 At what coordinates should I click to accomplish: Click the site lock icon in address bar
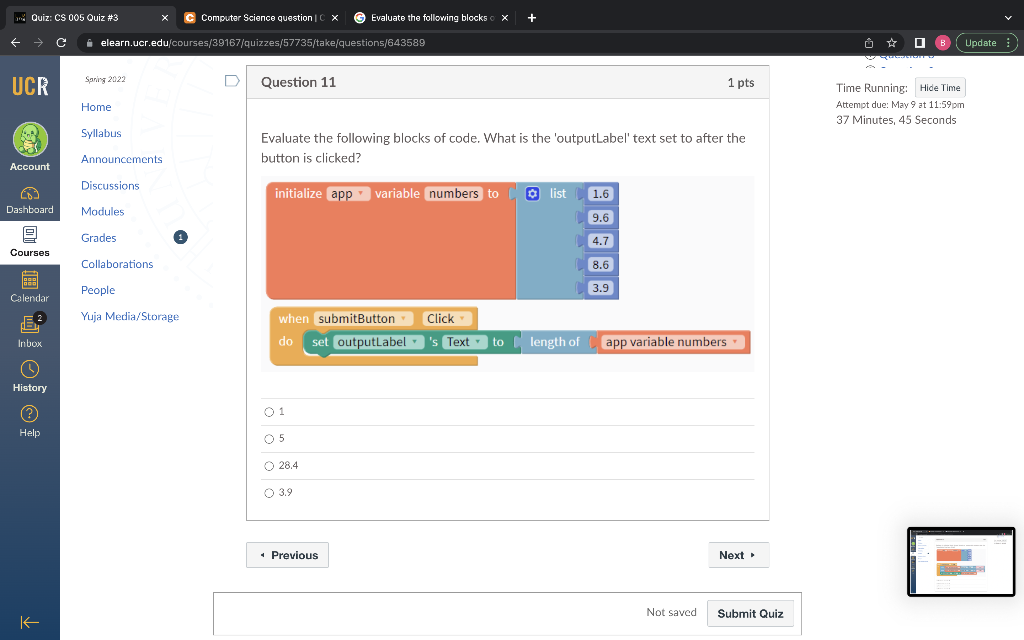coord(89,43)
